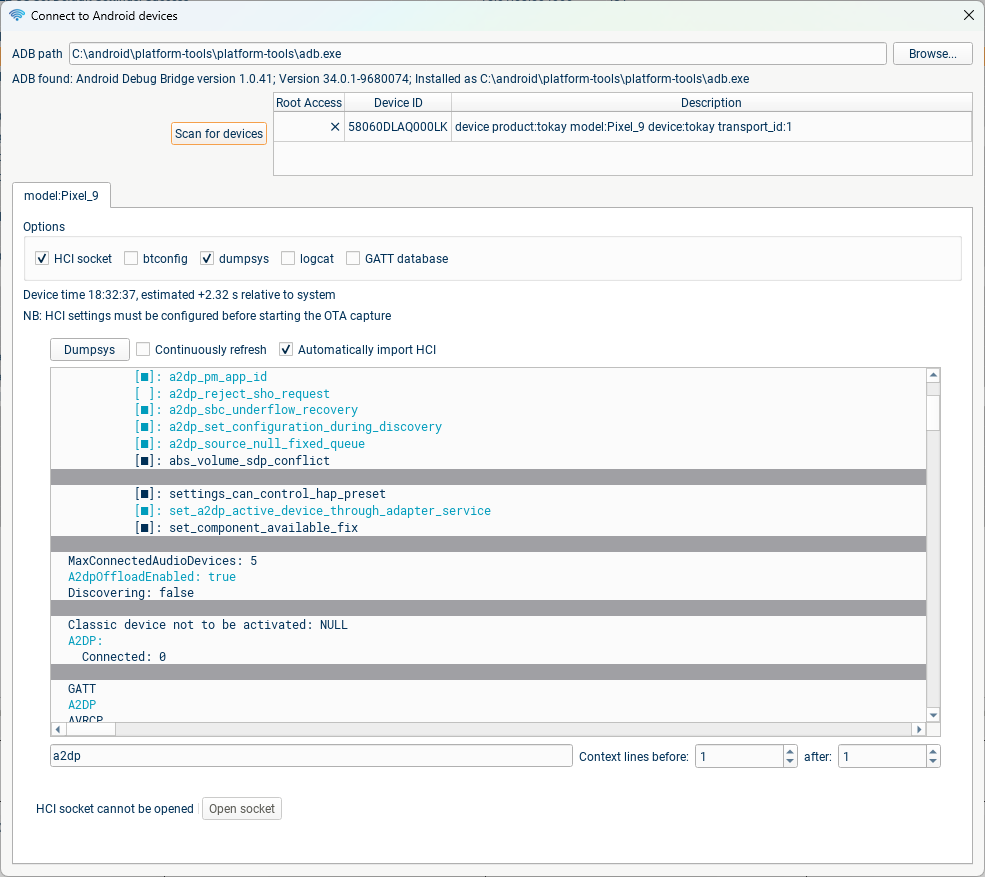Click the Browse button for ADB path
This screenshot has width=985, height=877.
(x=932, y=54)
